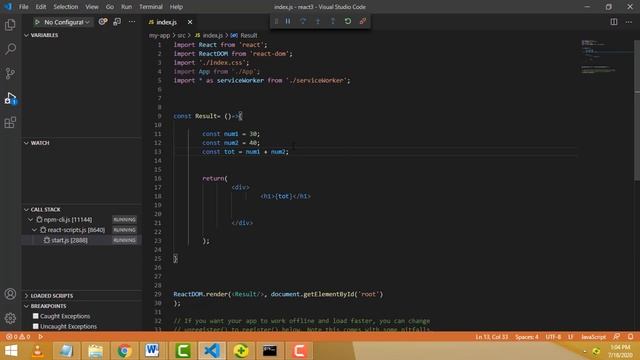Open File Explorer from taskbar

tap(96, 351)
